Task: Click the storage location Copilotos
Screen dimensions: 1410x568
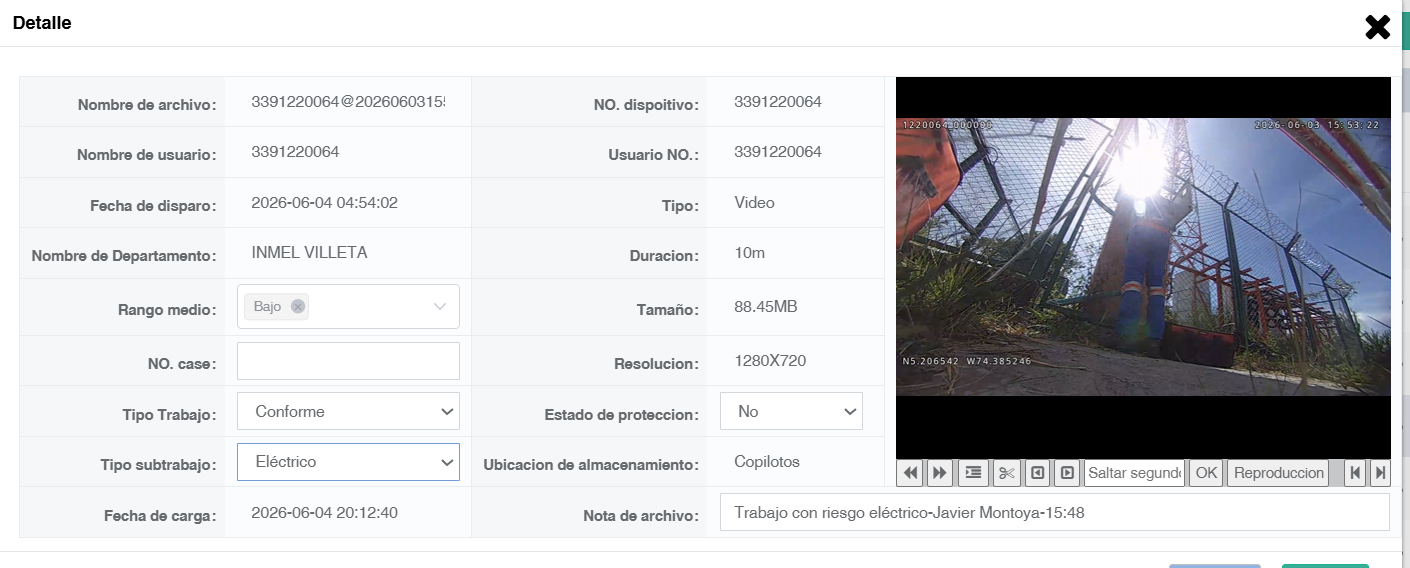Action: coord(767,462)
